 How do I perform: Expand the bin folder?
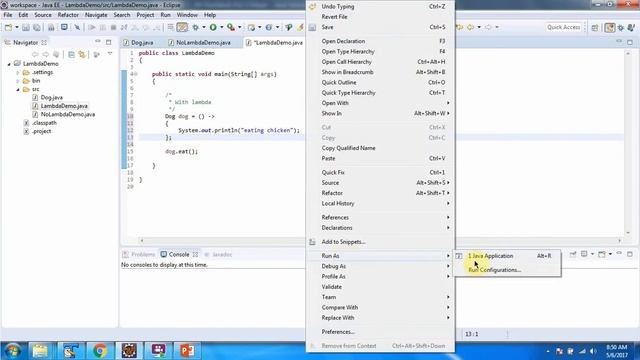click(18, 81)
